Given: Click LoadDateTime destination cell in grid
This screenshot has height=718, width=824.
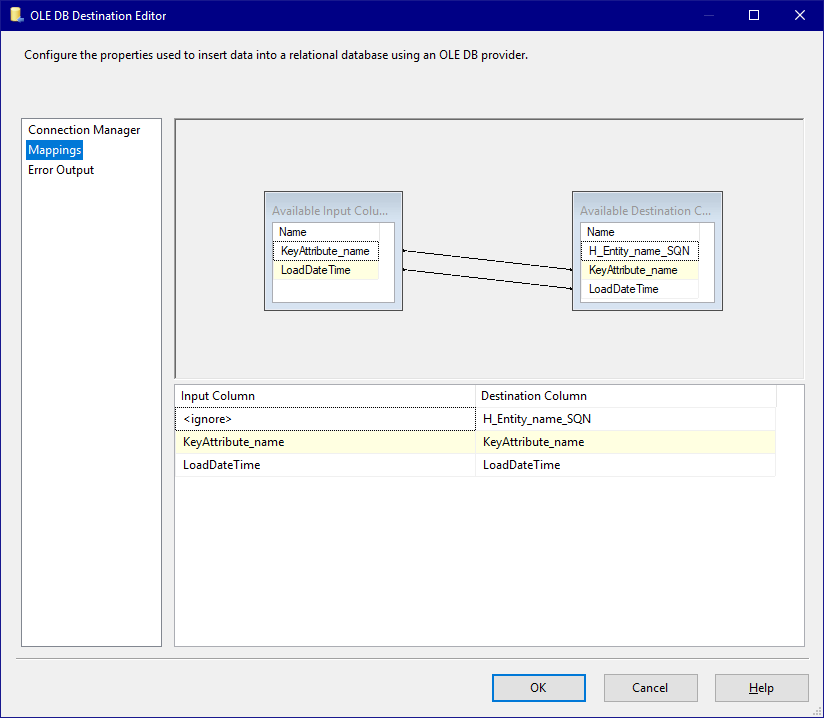Looking at the screenshot, I should 625,465.
